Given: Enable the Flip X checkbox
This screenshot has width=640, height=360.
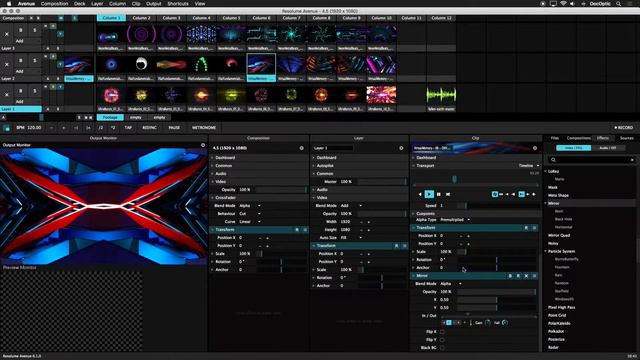Looking at the screenshot, I should coord(442,332).
